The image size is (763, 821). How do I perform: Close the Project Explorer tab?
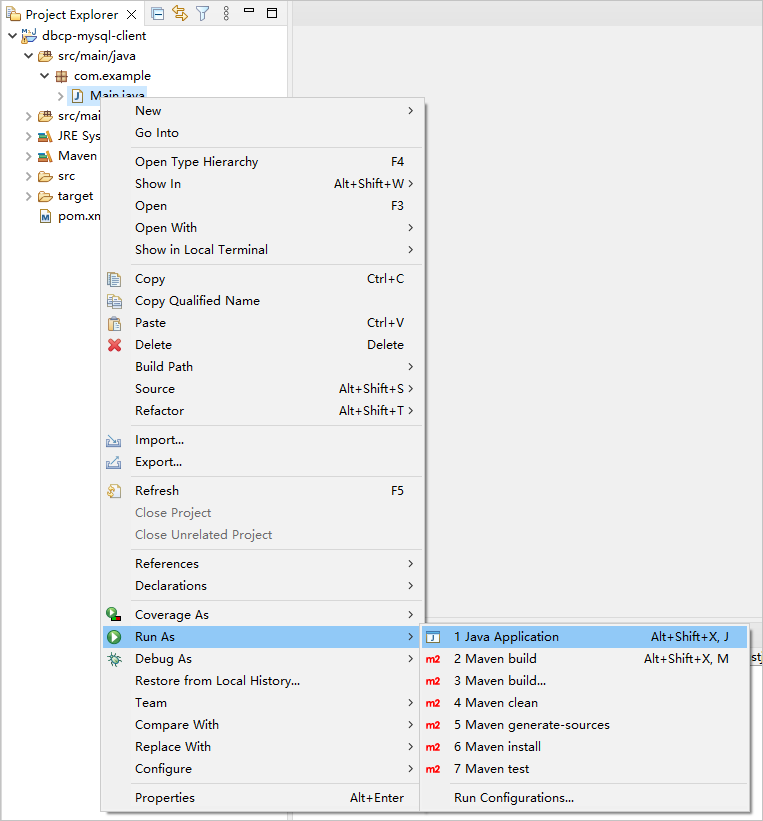click(133, 14)
